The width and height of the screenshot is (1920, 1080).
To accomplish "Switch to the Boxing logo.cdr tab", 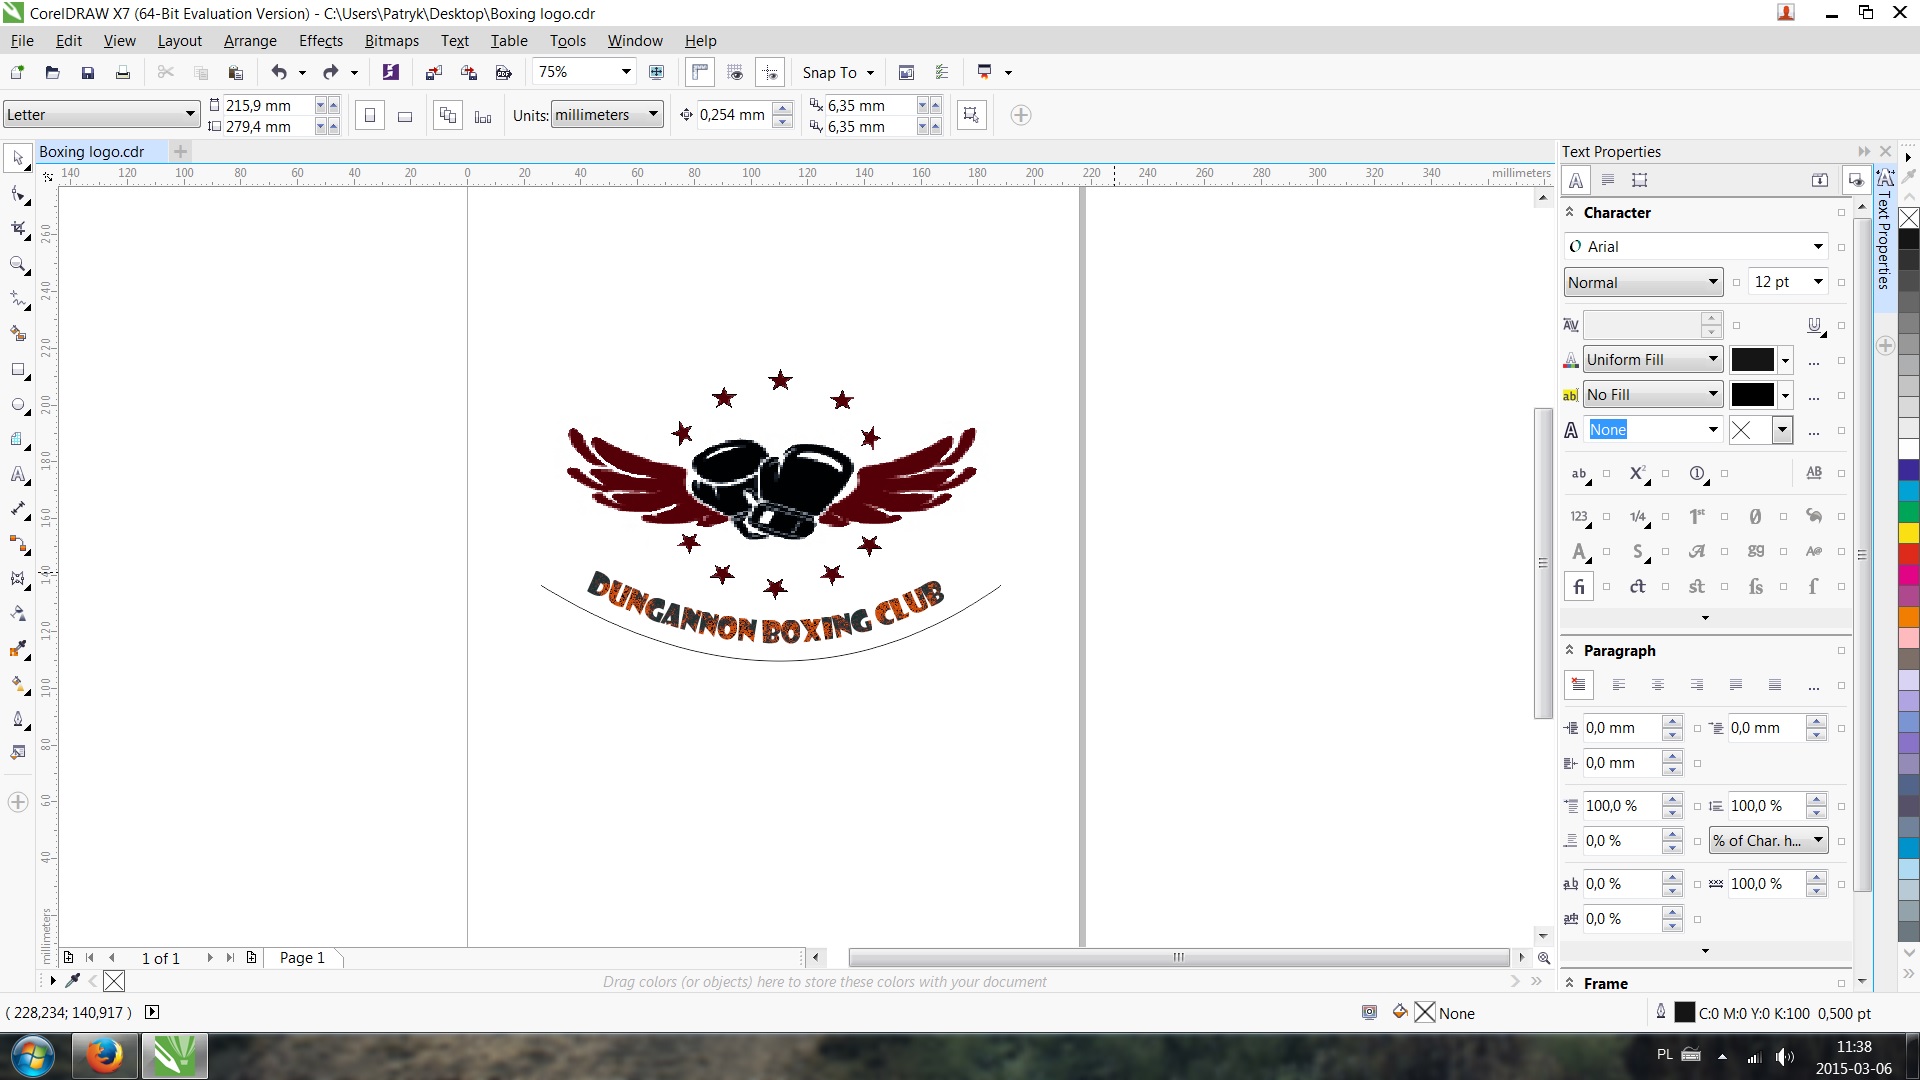I will 92,152.
